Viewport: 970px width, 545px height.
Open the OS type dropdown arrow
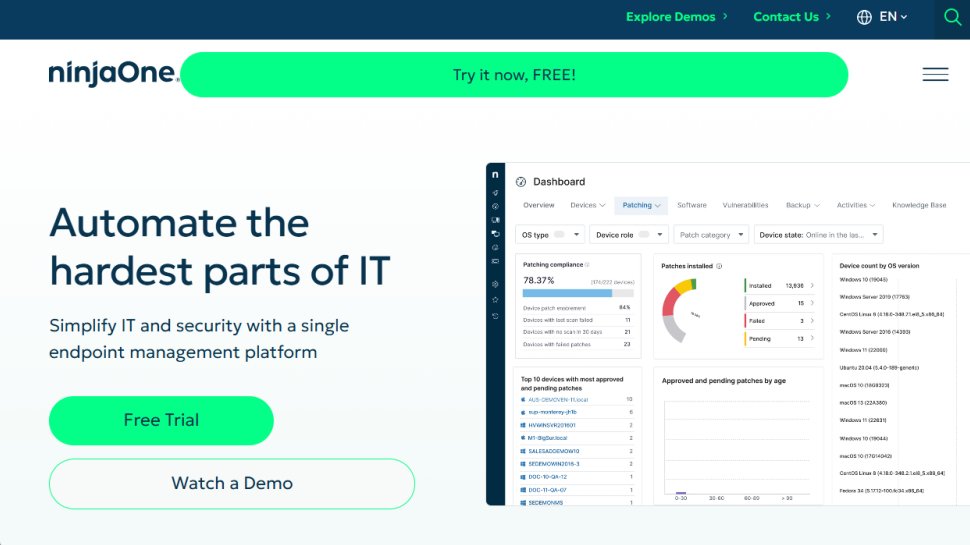576,234
